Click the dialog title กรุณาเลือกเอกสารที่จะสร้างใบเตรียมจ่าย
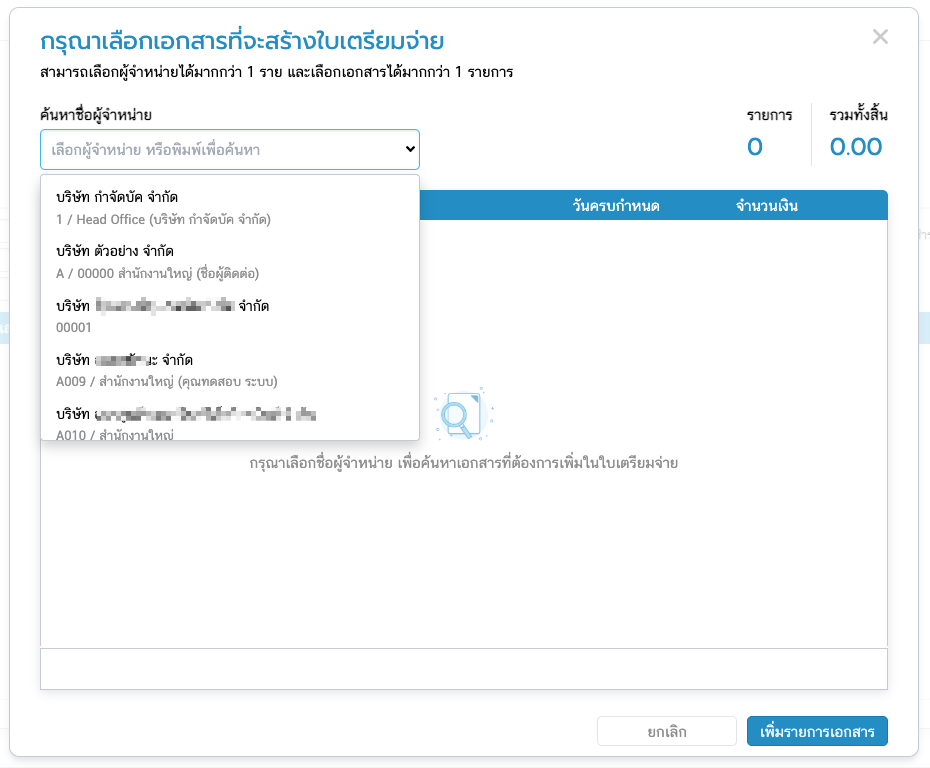Viewport: 930px width, 768px height. [x=242, y=41]
